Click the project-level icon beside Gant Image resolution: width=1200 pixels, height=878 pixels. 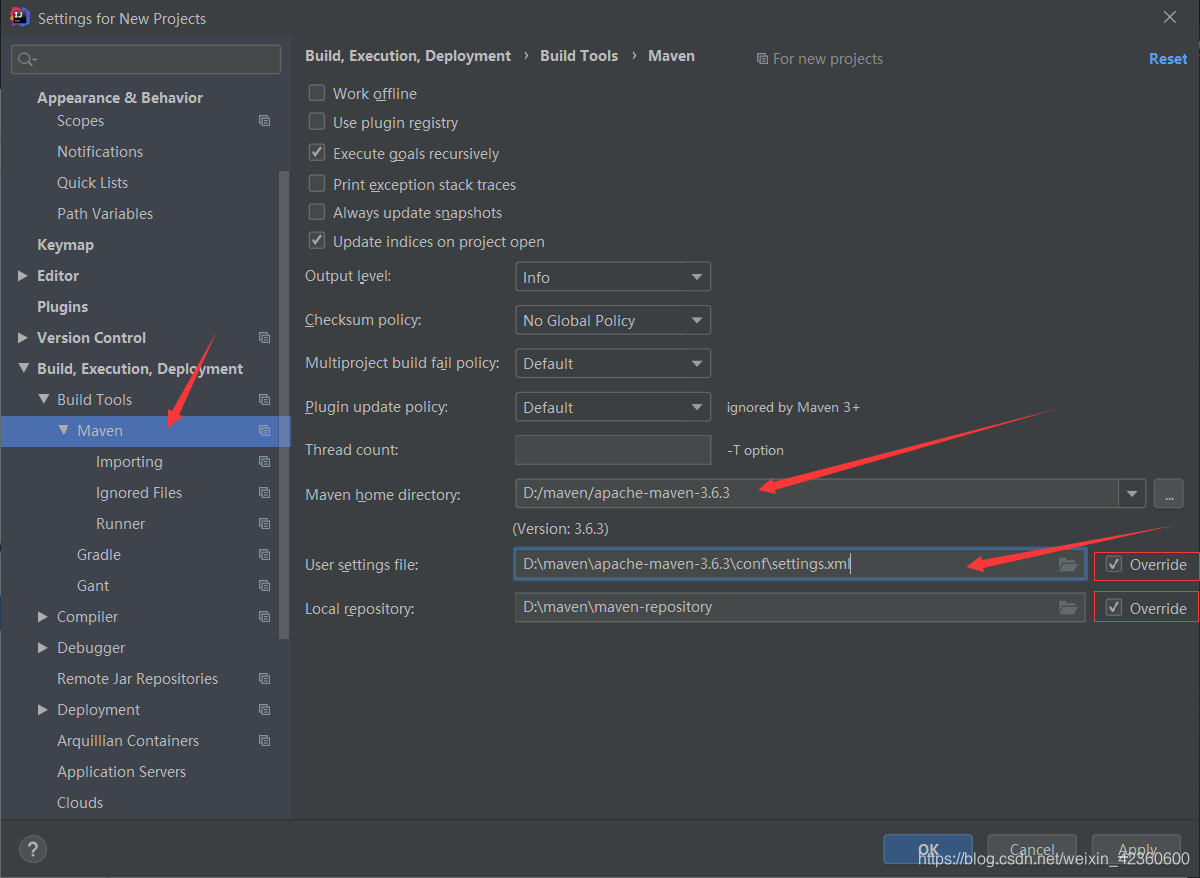click(x=264, y=586)
